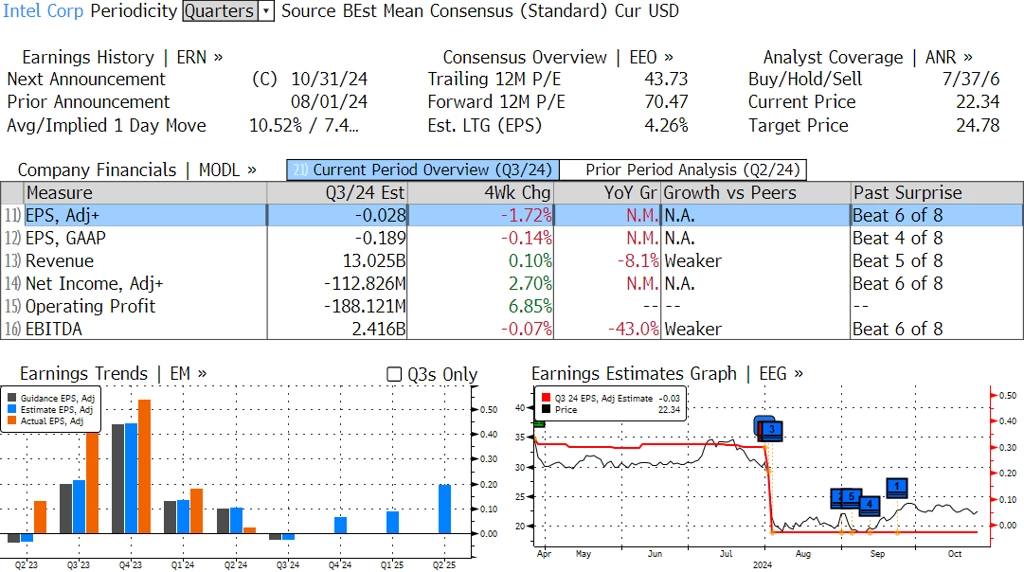Click the blue event marker labeled 4

pyautogui.click(x=869, y=505)
